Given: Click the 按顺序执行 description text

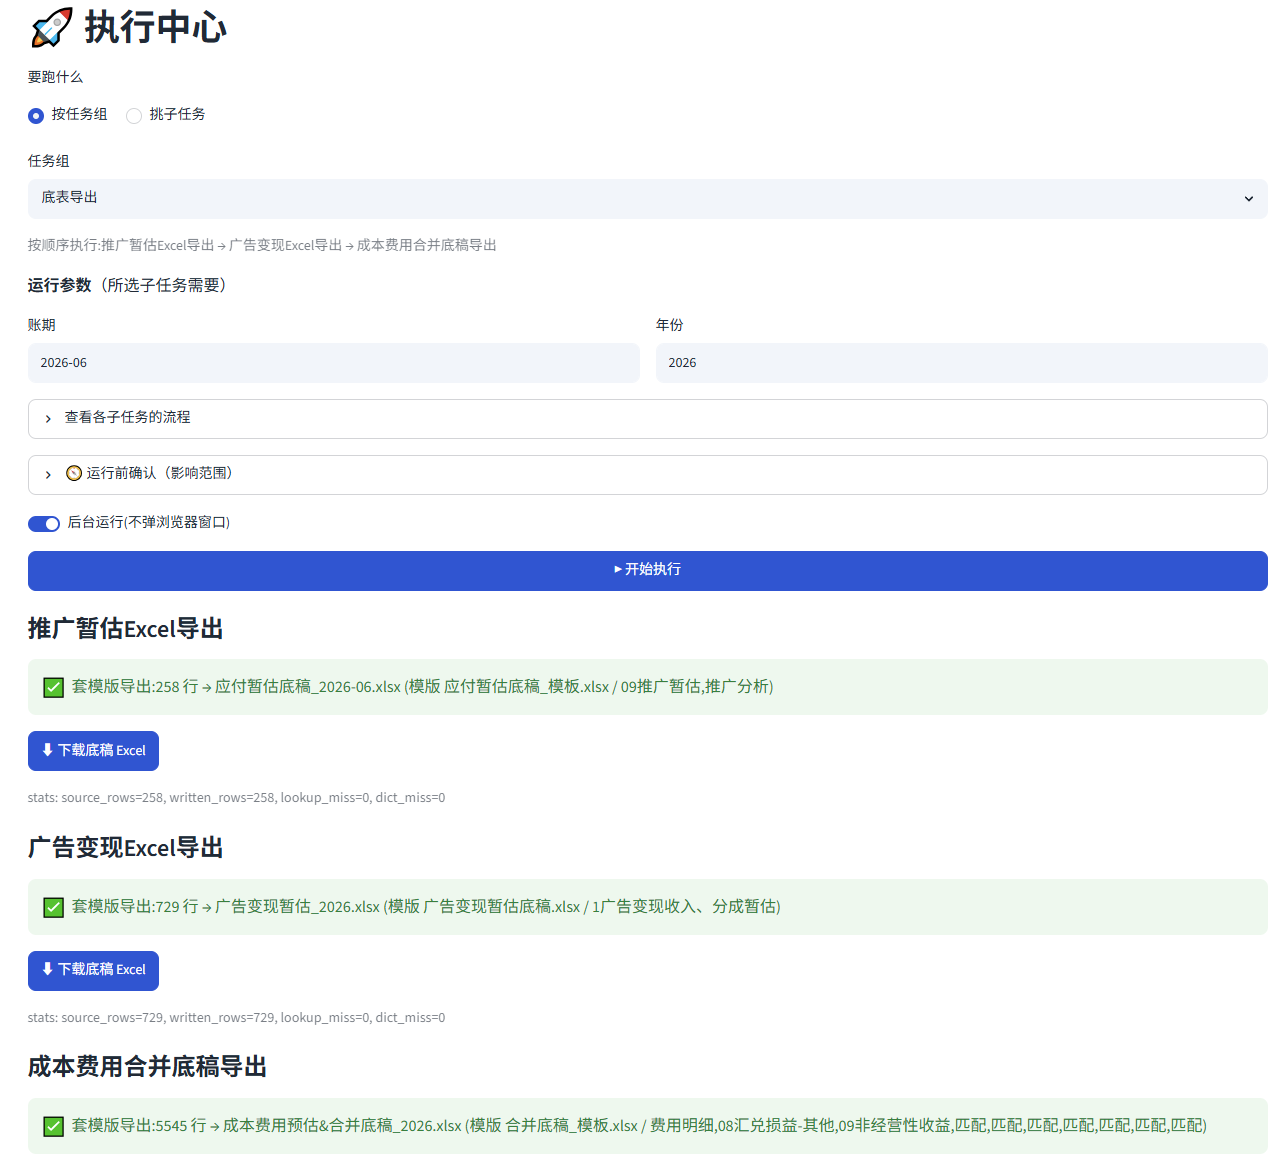Looking at the screenshot, I should coord(262,246).
